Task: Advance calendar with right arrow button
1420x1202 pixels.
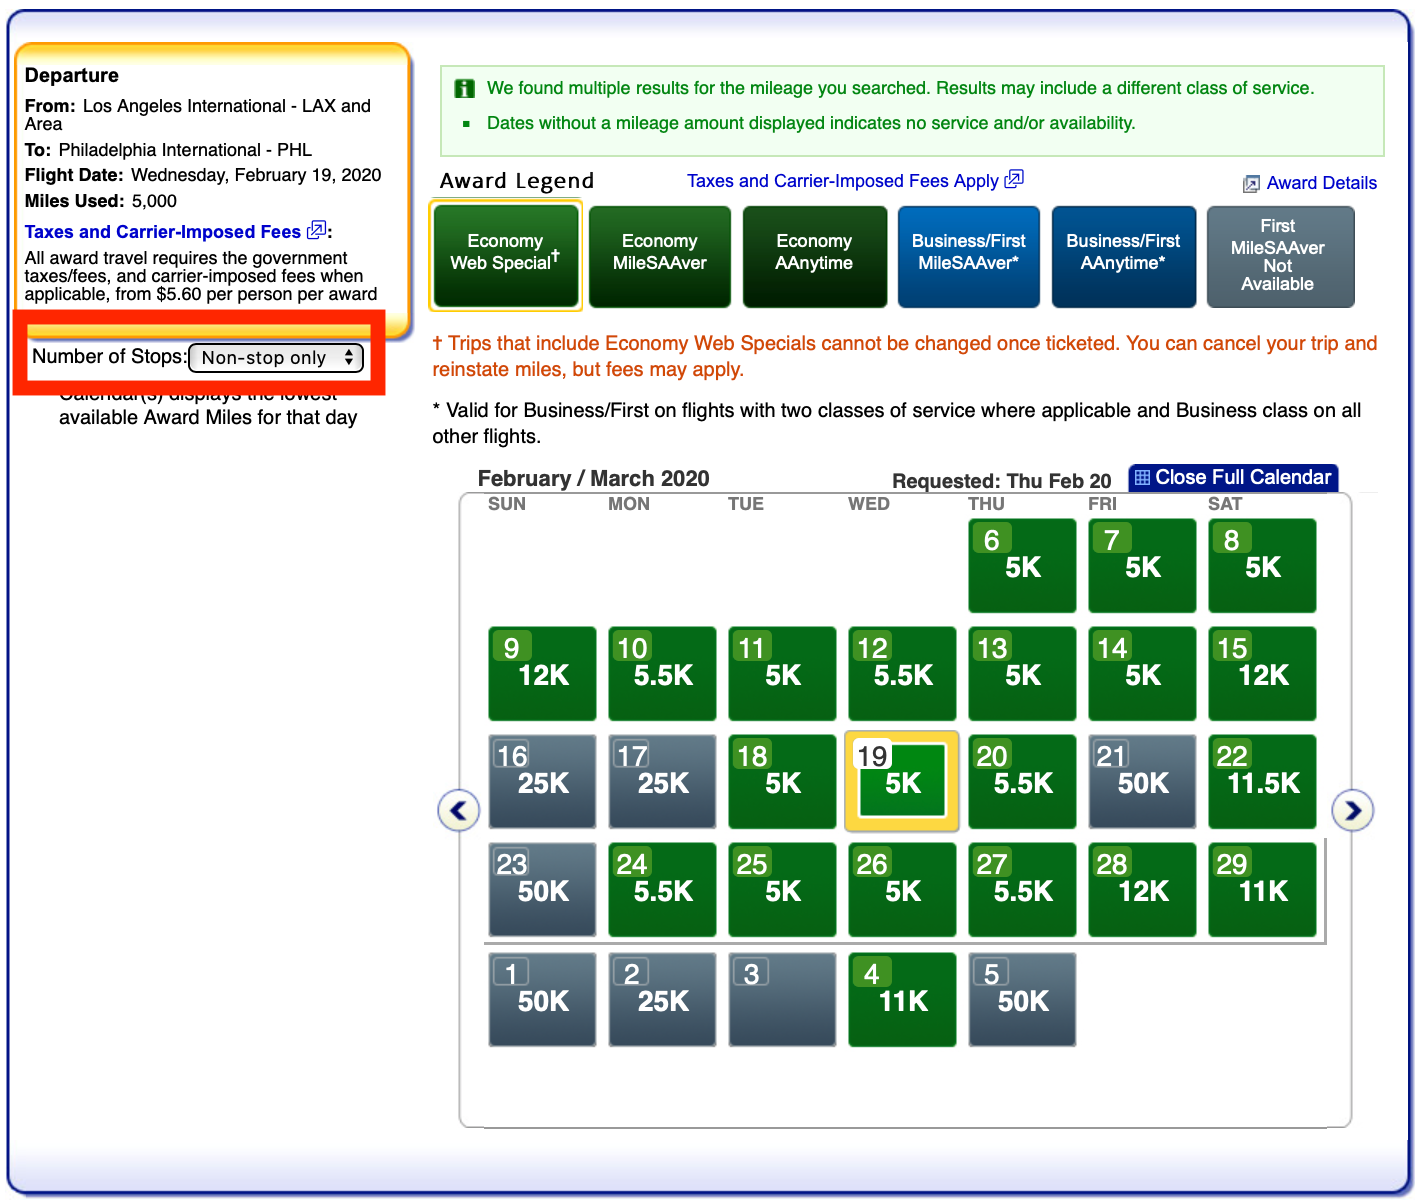Action: point(1352,810)
